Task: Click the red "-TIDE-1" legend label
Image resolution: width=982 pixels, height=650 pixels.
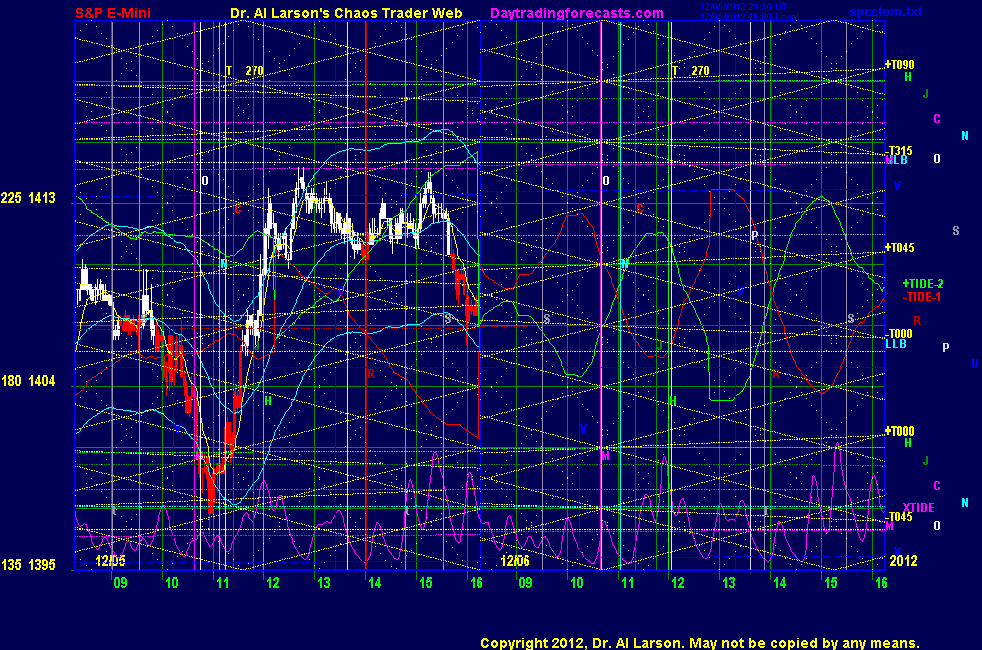Action: [x=921, y=297]
